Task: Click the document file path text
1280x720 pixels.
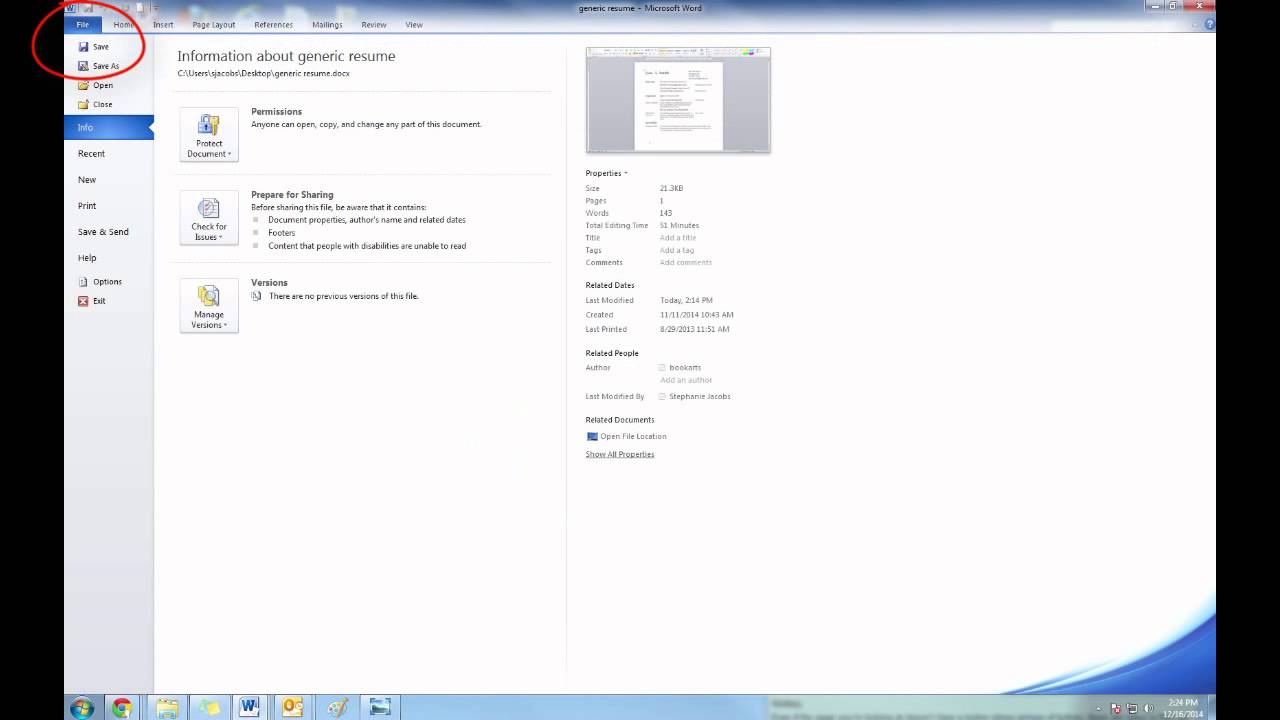Action: pyautogui.click(x=264, y=73)
